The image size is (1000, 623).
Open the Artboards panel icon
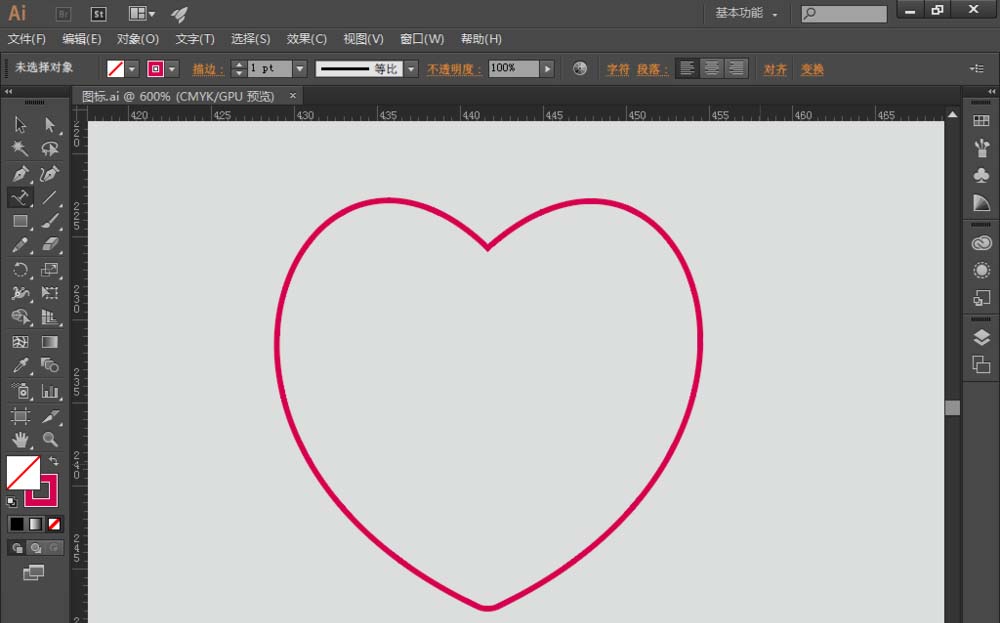tap(982, 365)
